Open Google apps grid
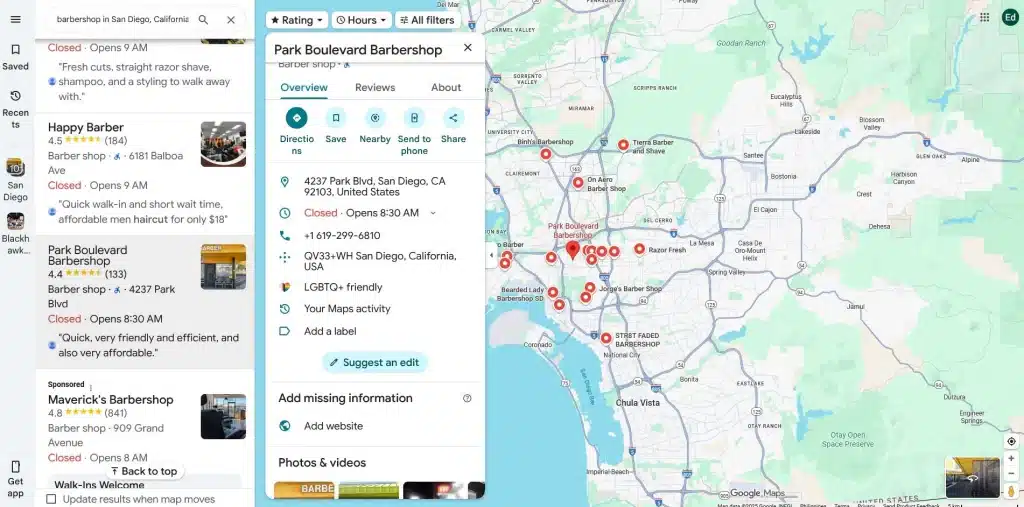Viewport: 1024px width, 507px height. 984,18
